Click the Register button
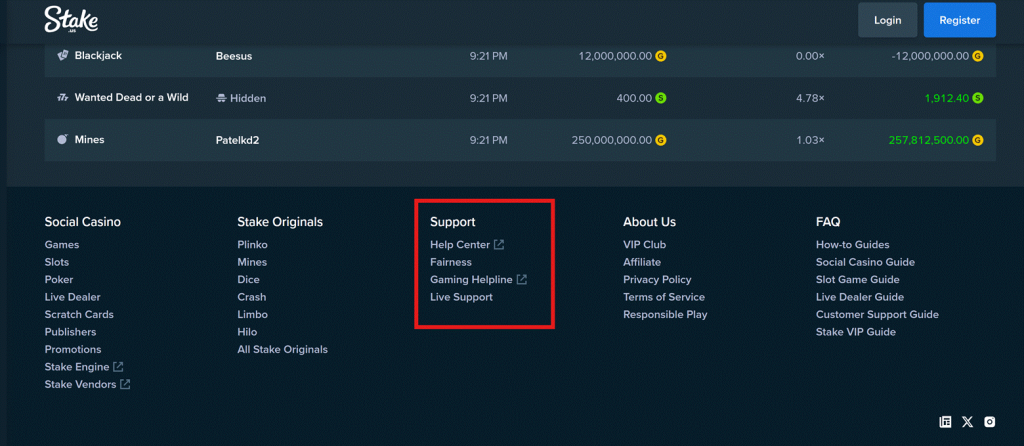 pyautogui.click(x=960, y=20)
